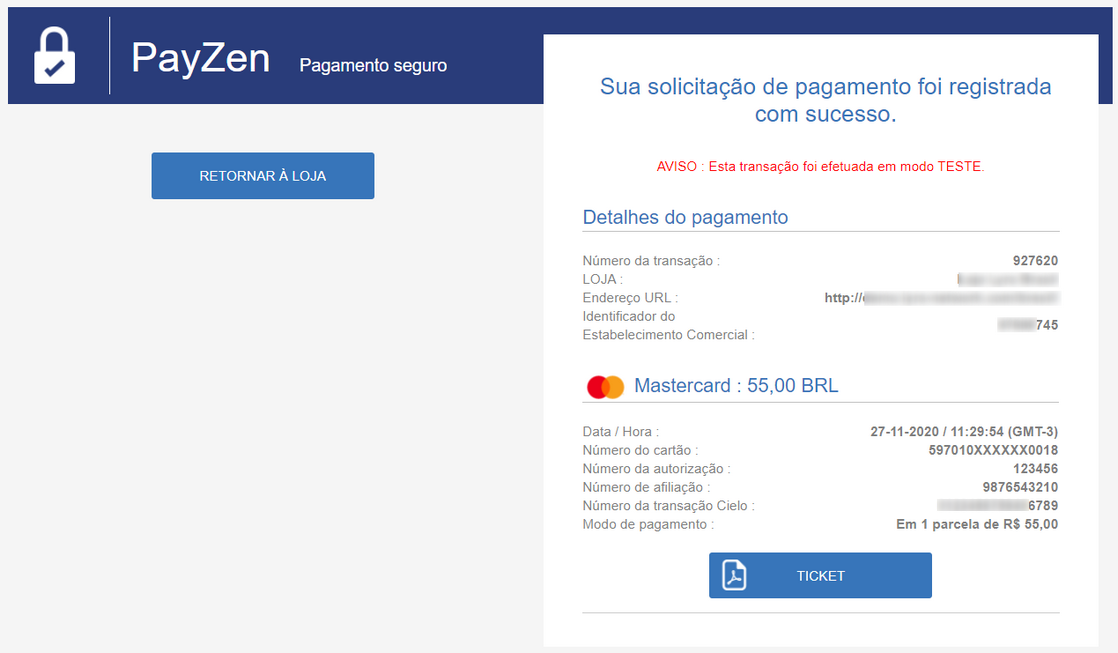Select date value 27-11-2020 / 11:29:54
The height and width of the screenshot is (653, 1118).
point(964,432)
